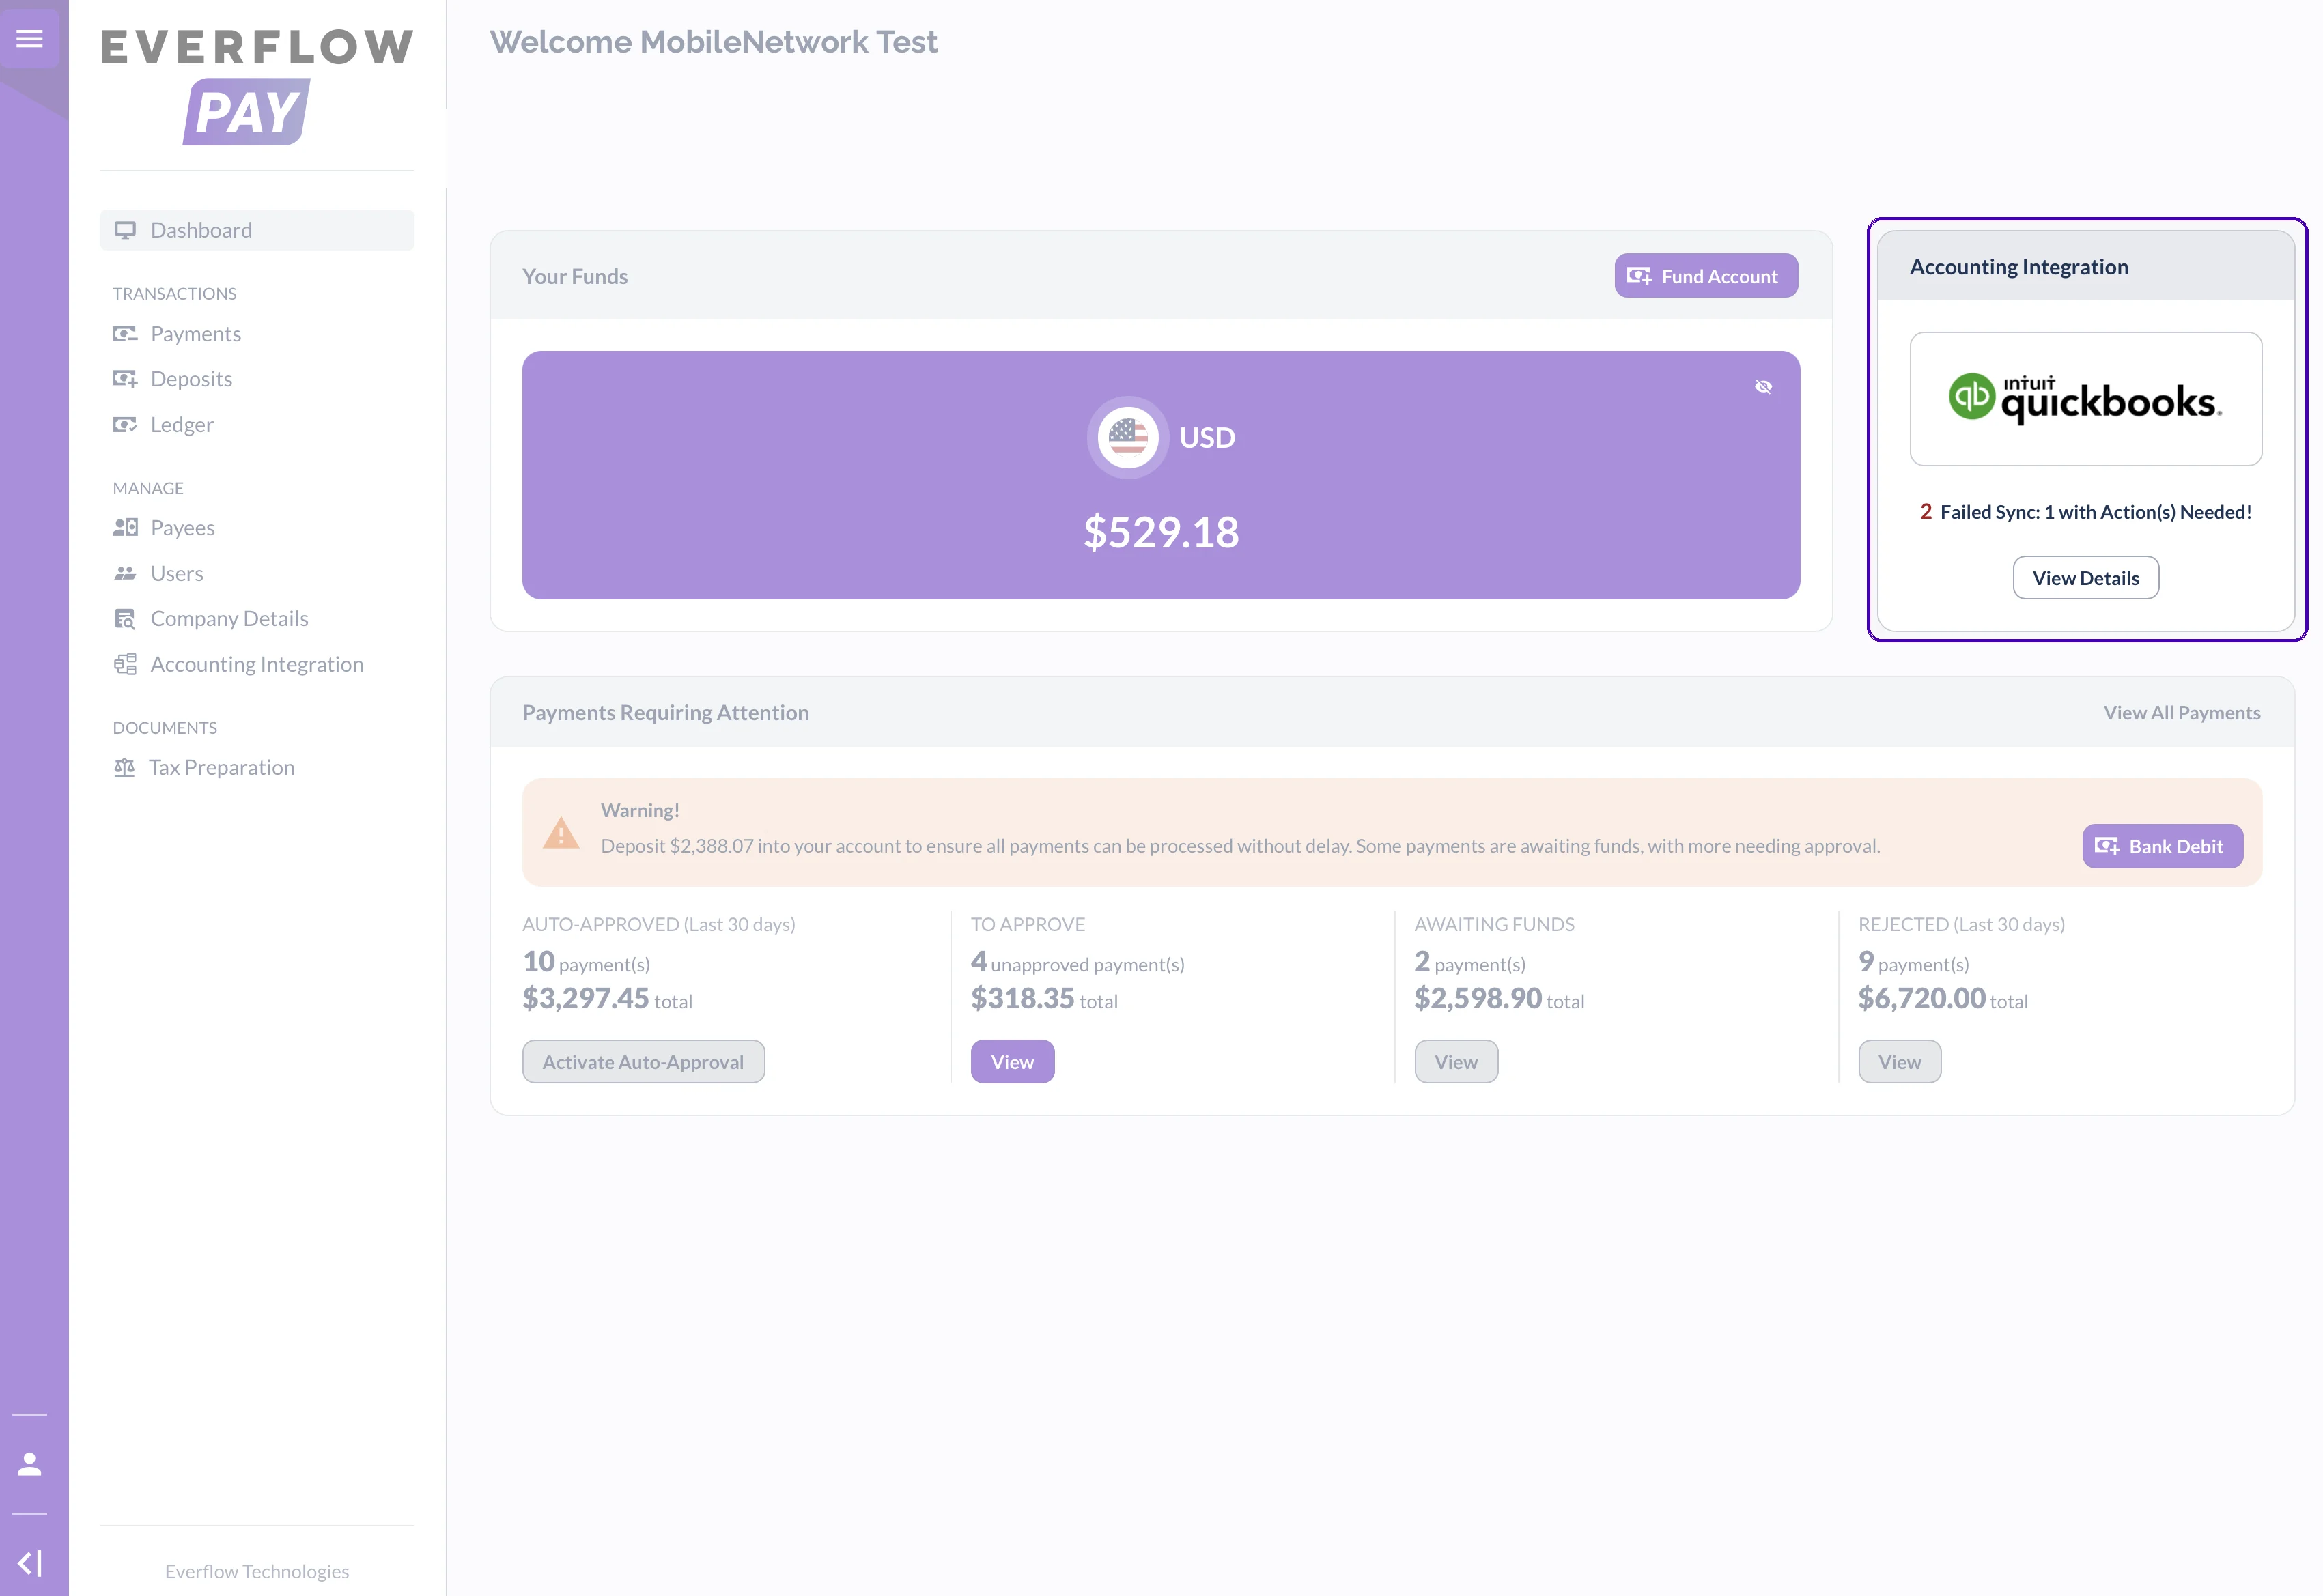
Task: View the unapproved payments to approve
Action: pos(1012,1062)
